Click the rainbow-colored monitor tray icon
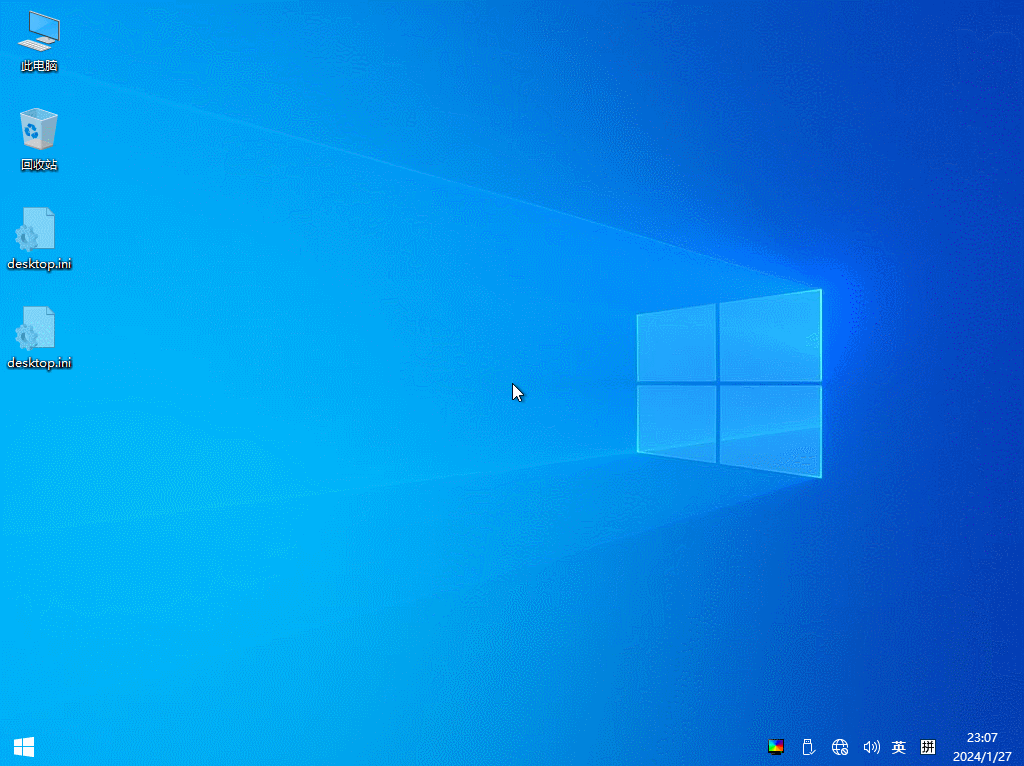The image size is (1024, 766). coord(776,747)
